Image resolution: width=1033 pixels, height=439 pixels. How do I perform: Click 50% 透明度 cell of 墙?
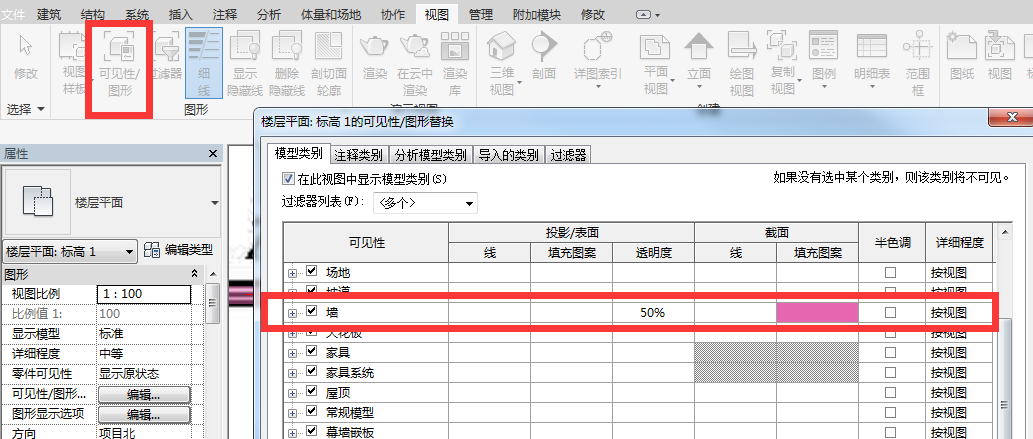653,312
